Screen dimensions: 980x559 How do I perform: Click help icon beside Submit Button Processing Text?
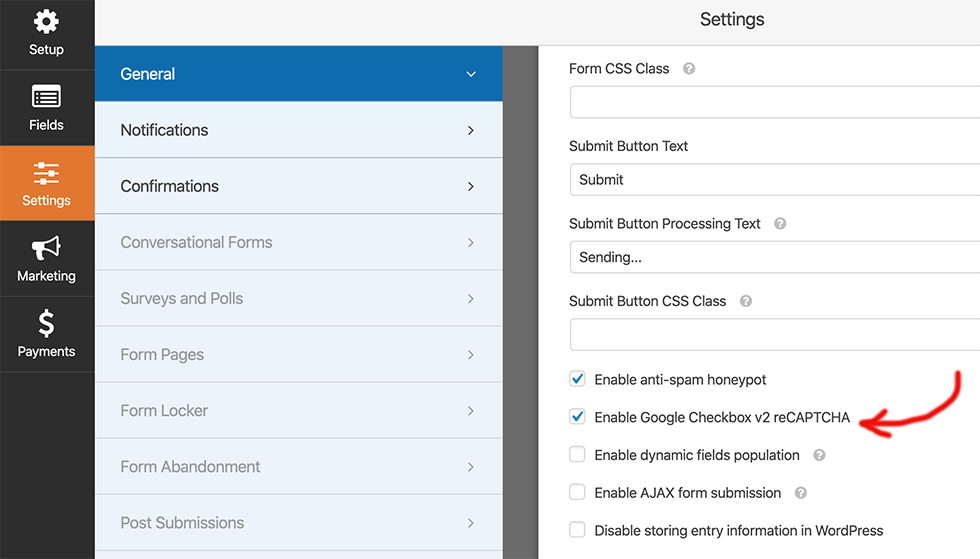tap(780, 224)
